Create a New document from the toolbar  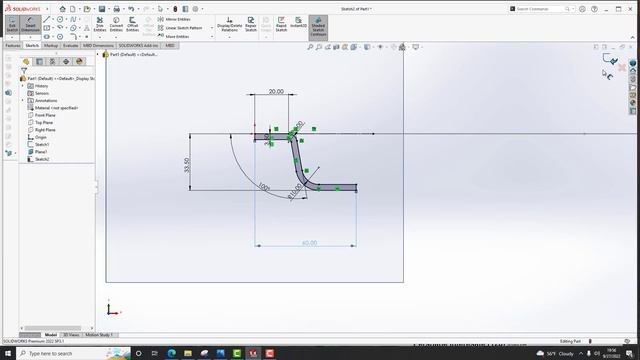(73, 9)
